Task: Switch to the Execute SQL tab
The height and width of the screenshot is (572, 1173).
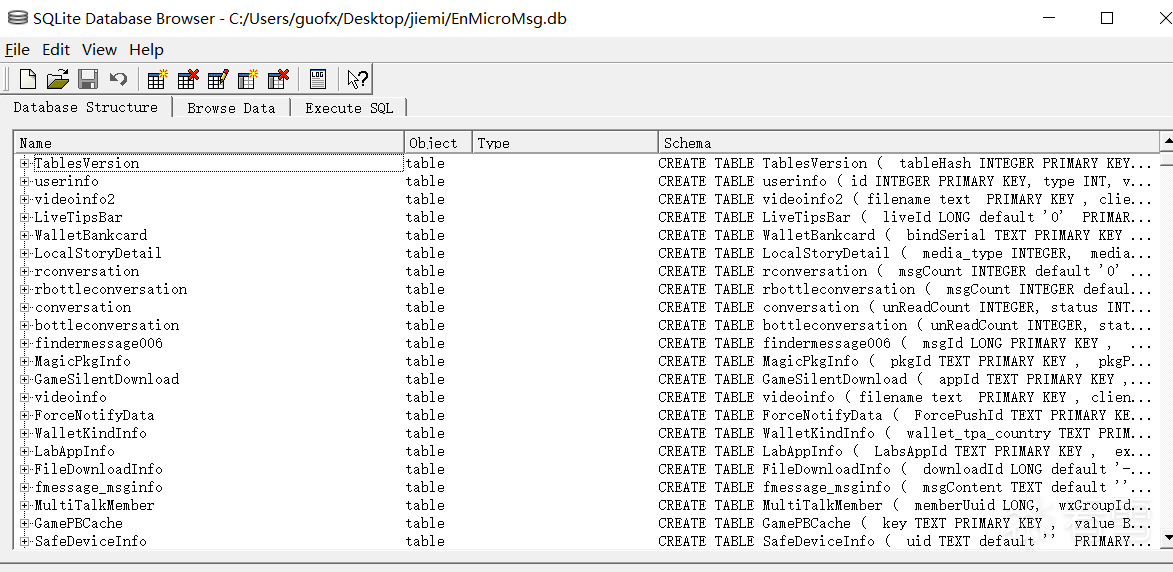Action: (349, 108)
